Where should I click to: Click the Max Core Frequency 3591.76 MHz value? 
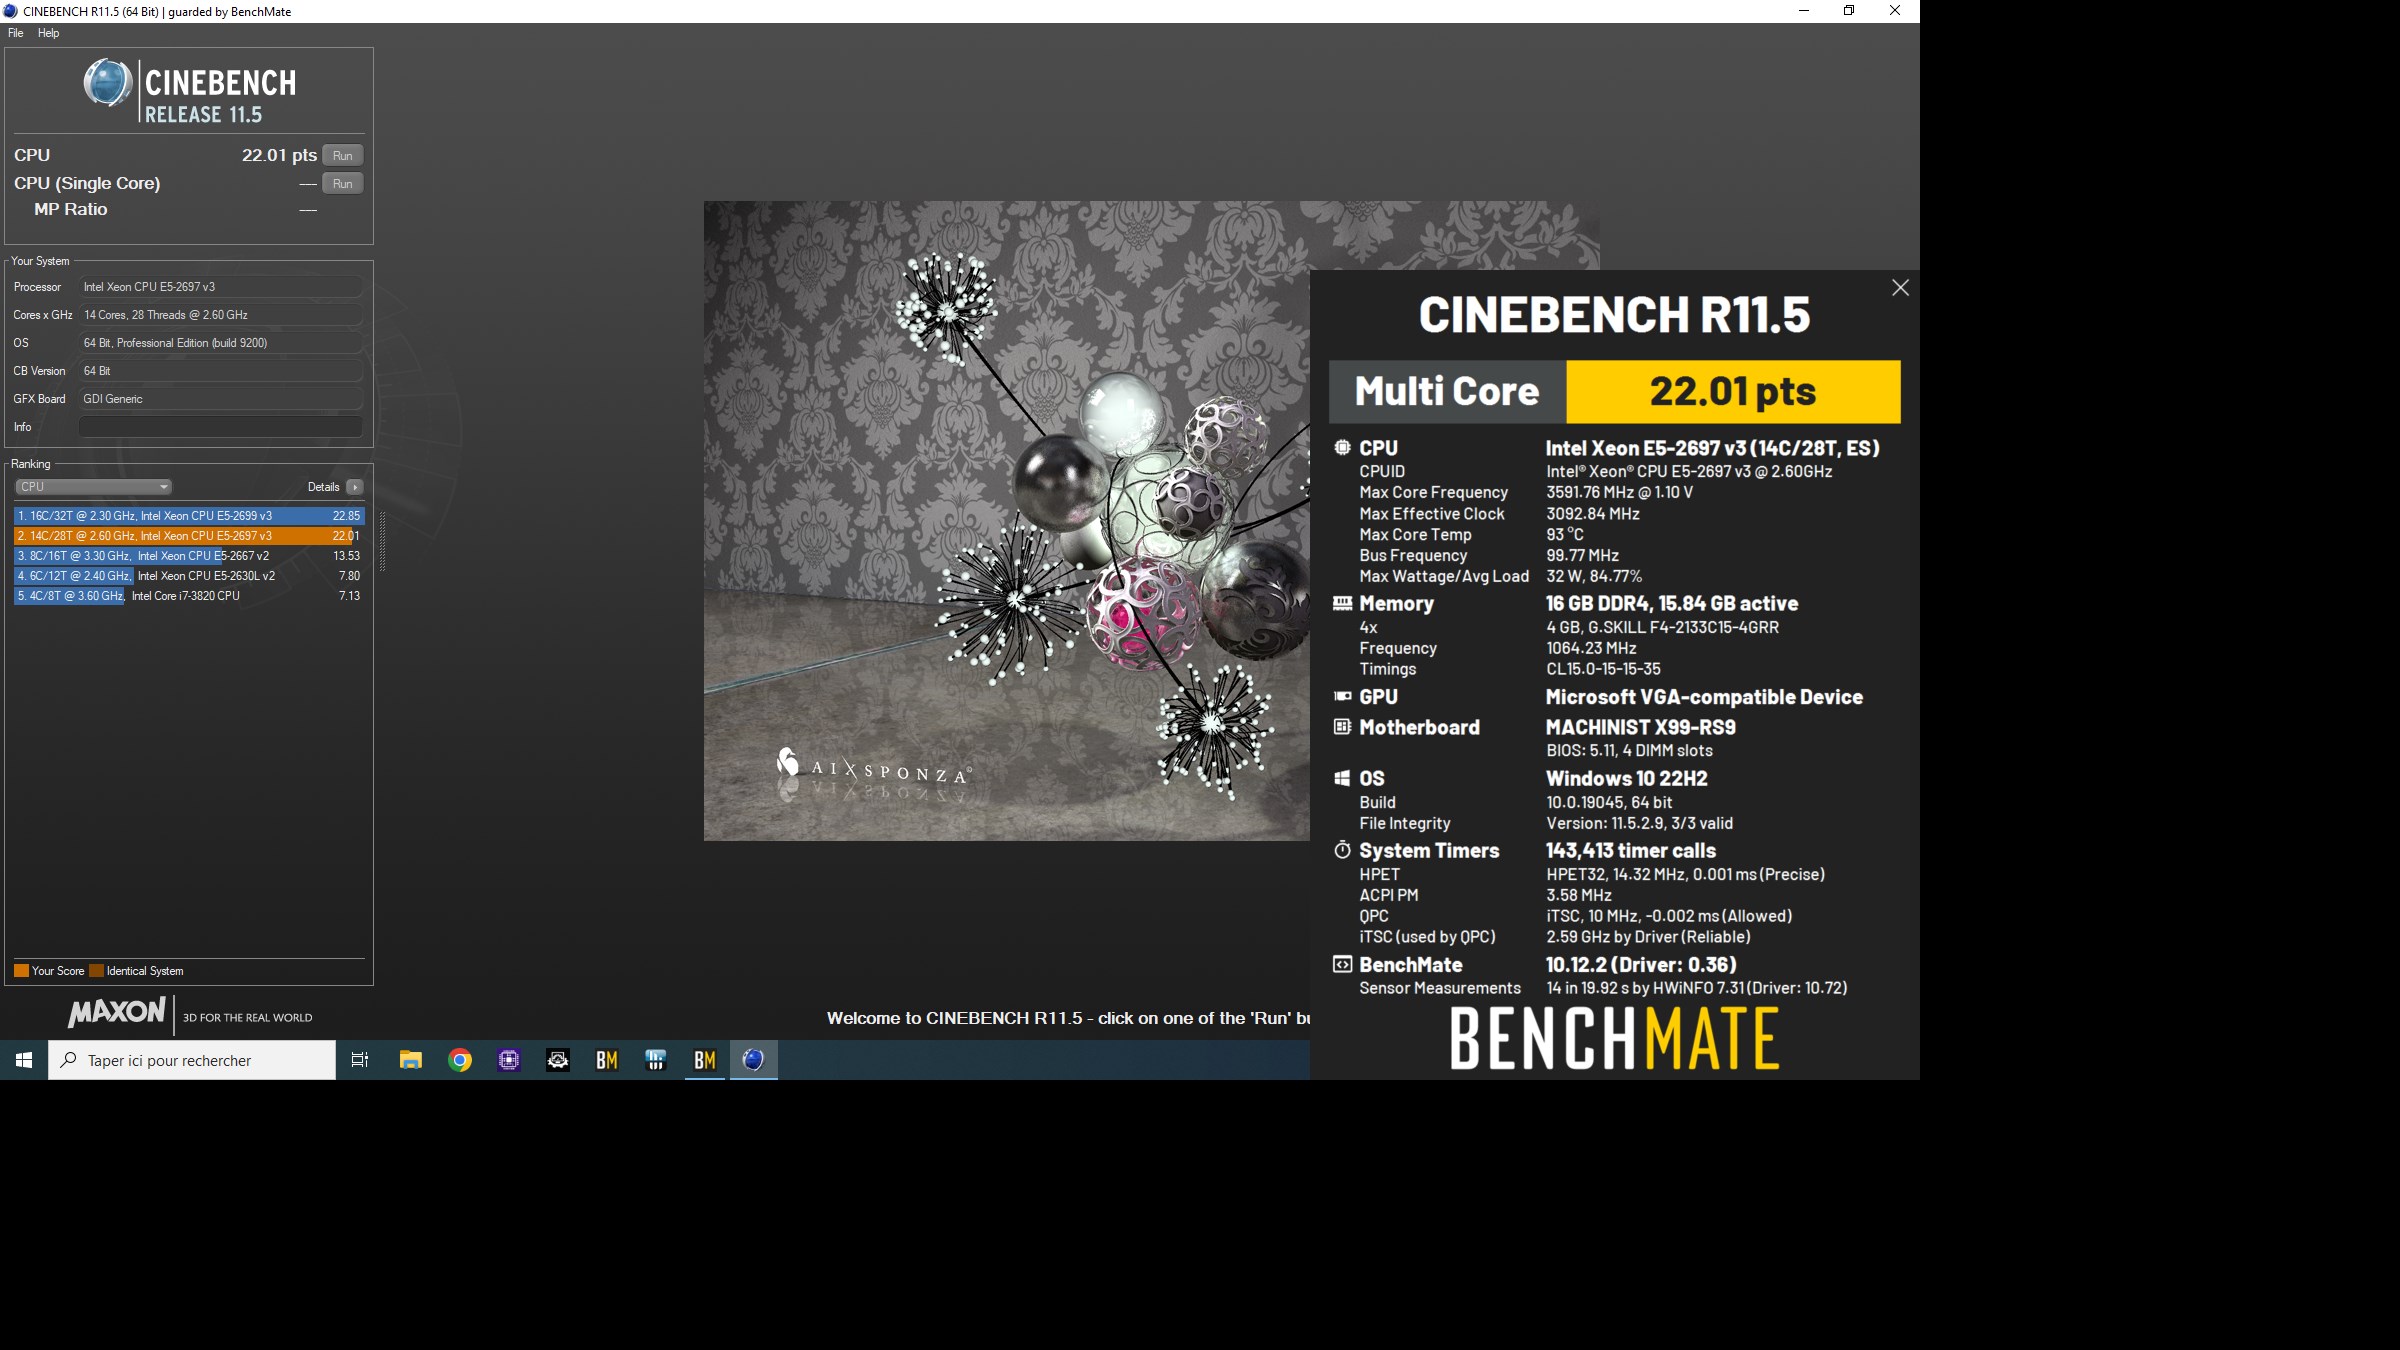coord(1618,493)
